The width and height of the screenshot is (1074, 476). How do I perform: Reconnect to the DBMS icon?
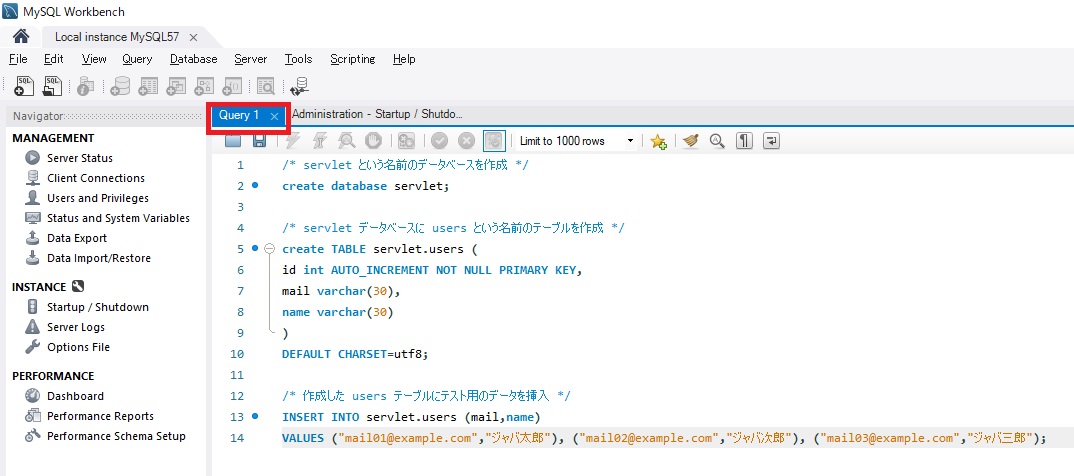(x=299, y=86)
